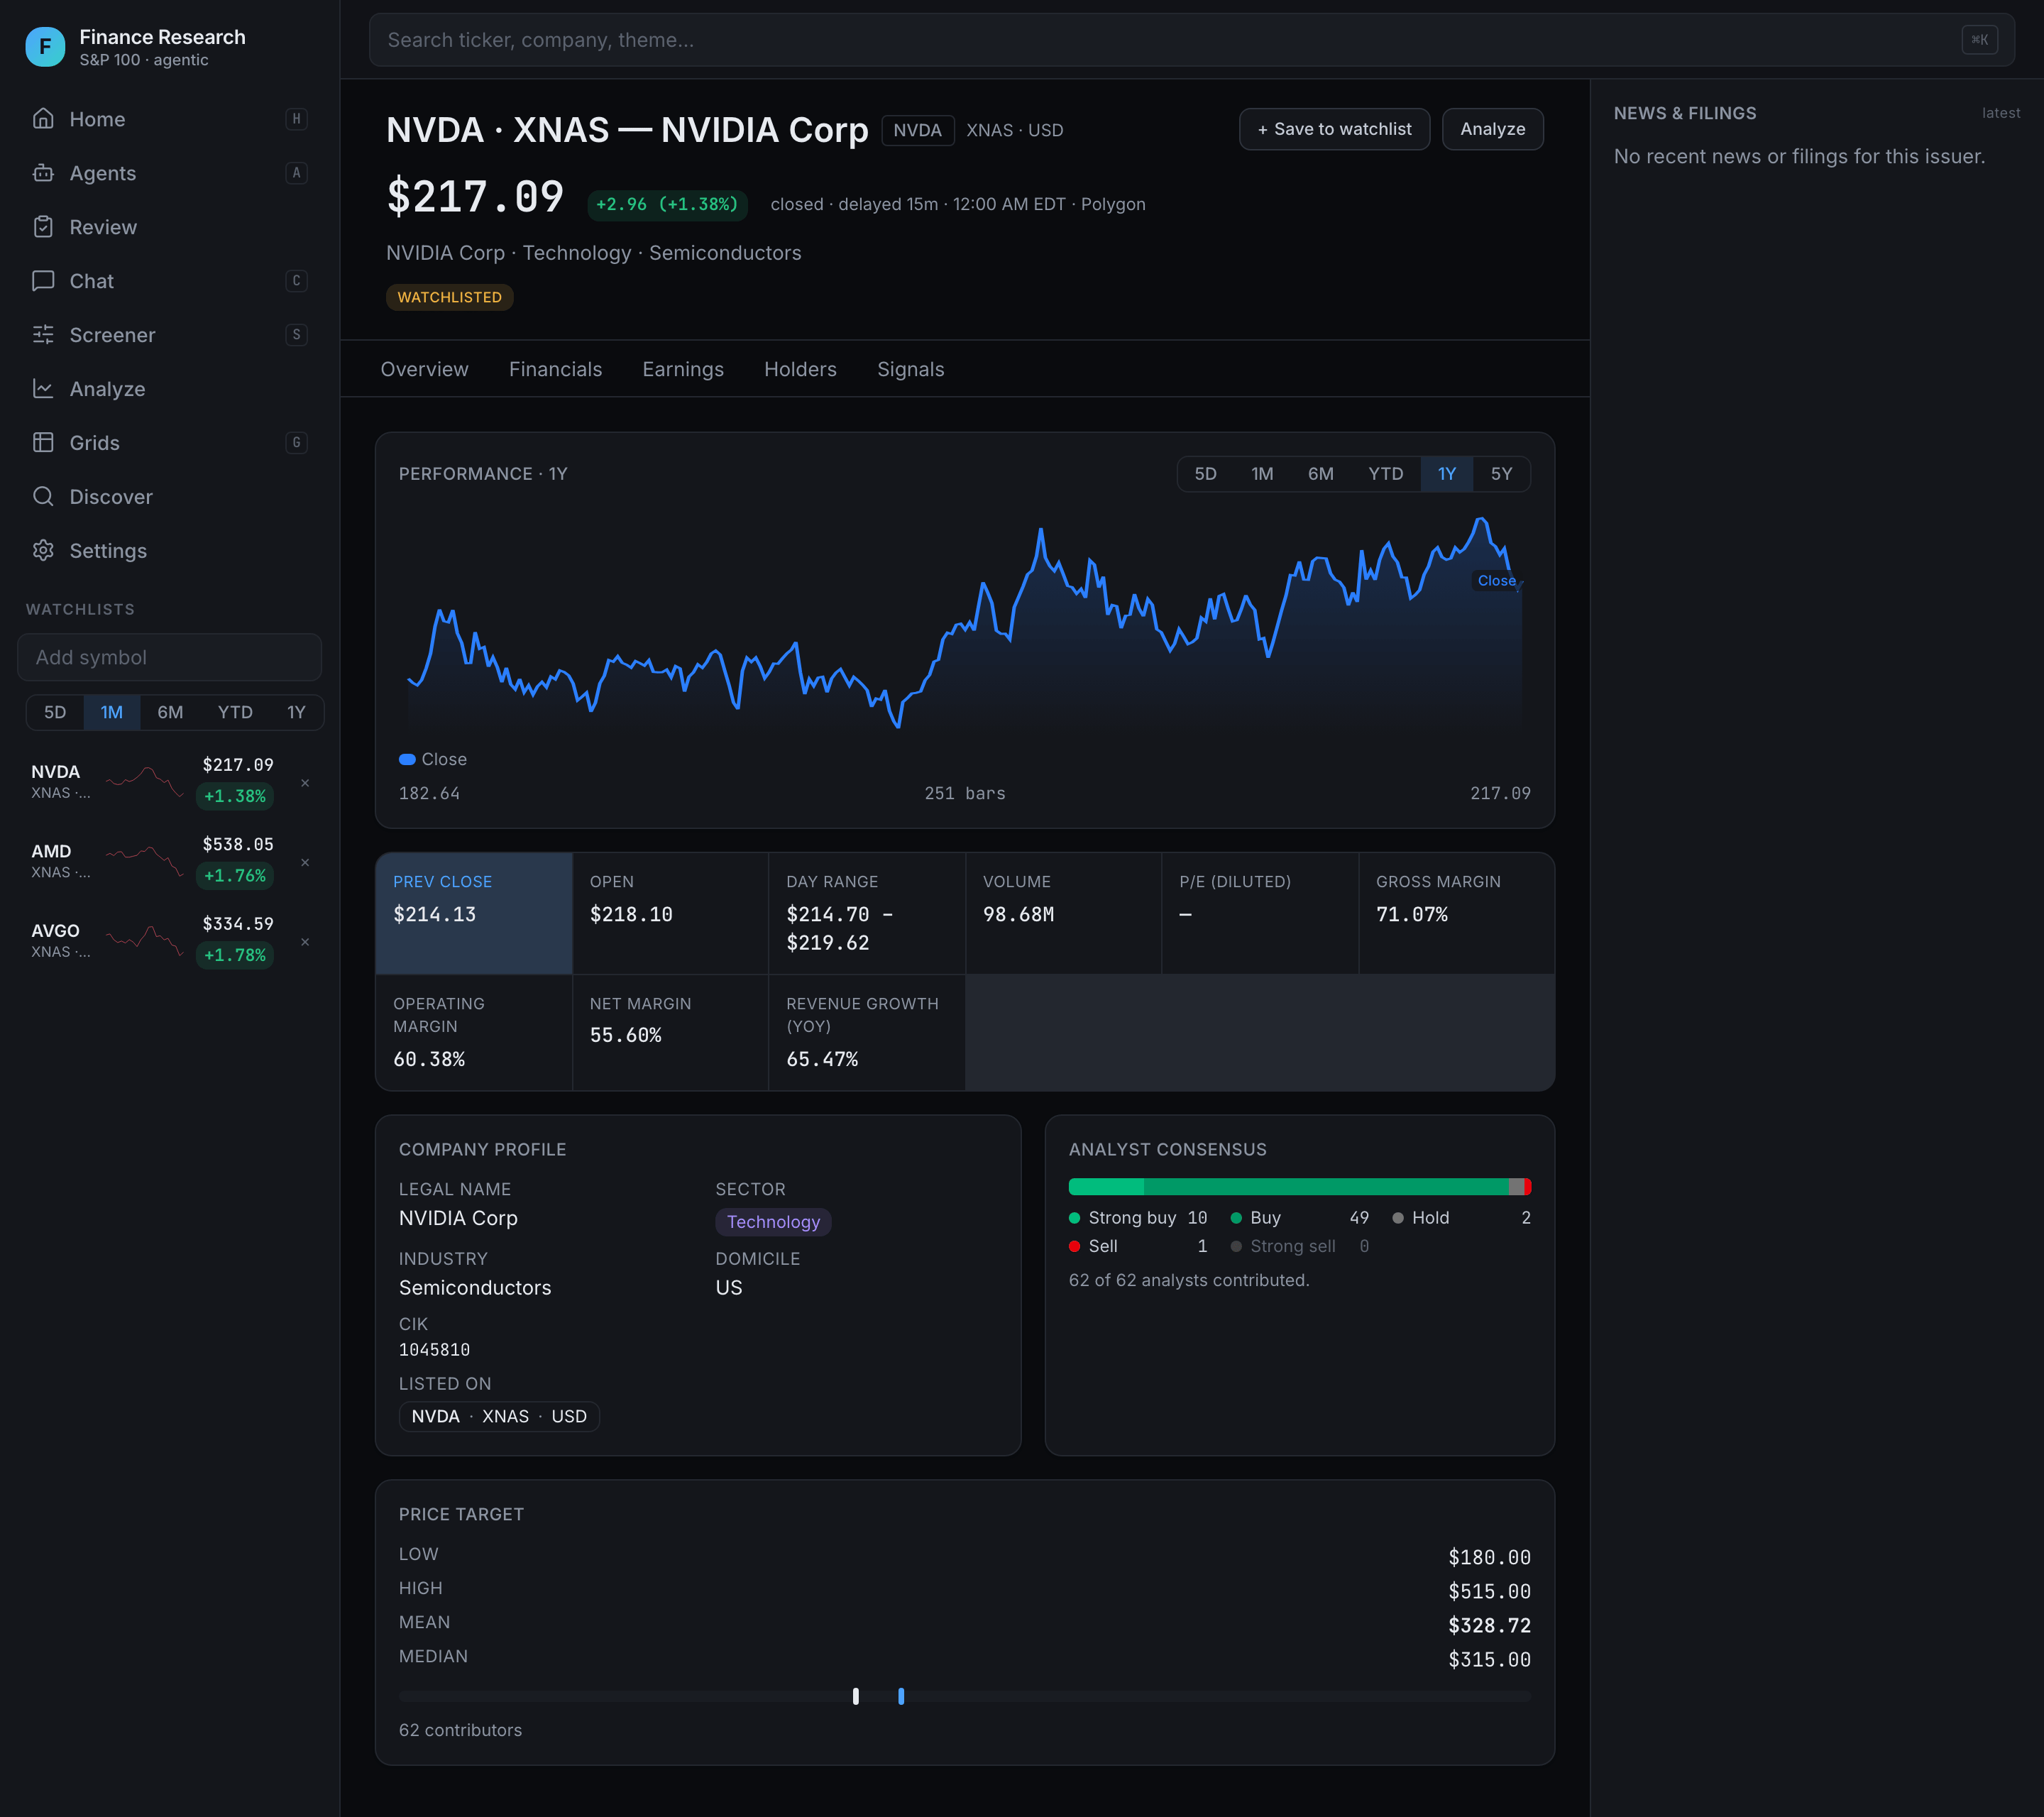2044x1817 pixels.
Task: Select the 1Y performance chart range
Action: [x=1447, y=474]
